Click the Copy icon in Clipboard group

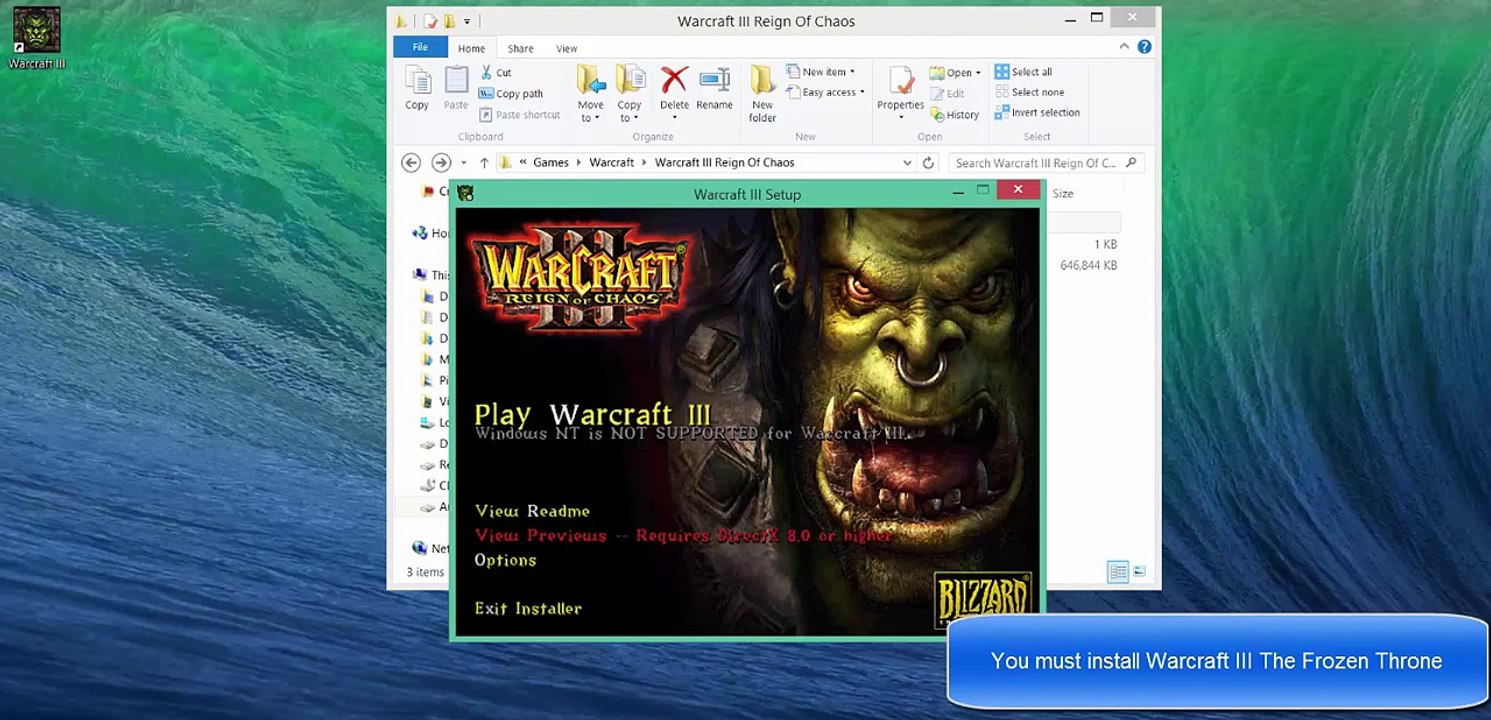[x=417, y=88]
